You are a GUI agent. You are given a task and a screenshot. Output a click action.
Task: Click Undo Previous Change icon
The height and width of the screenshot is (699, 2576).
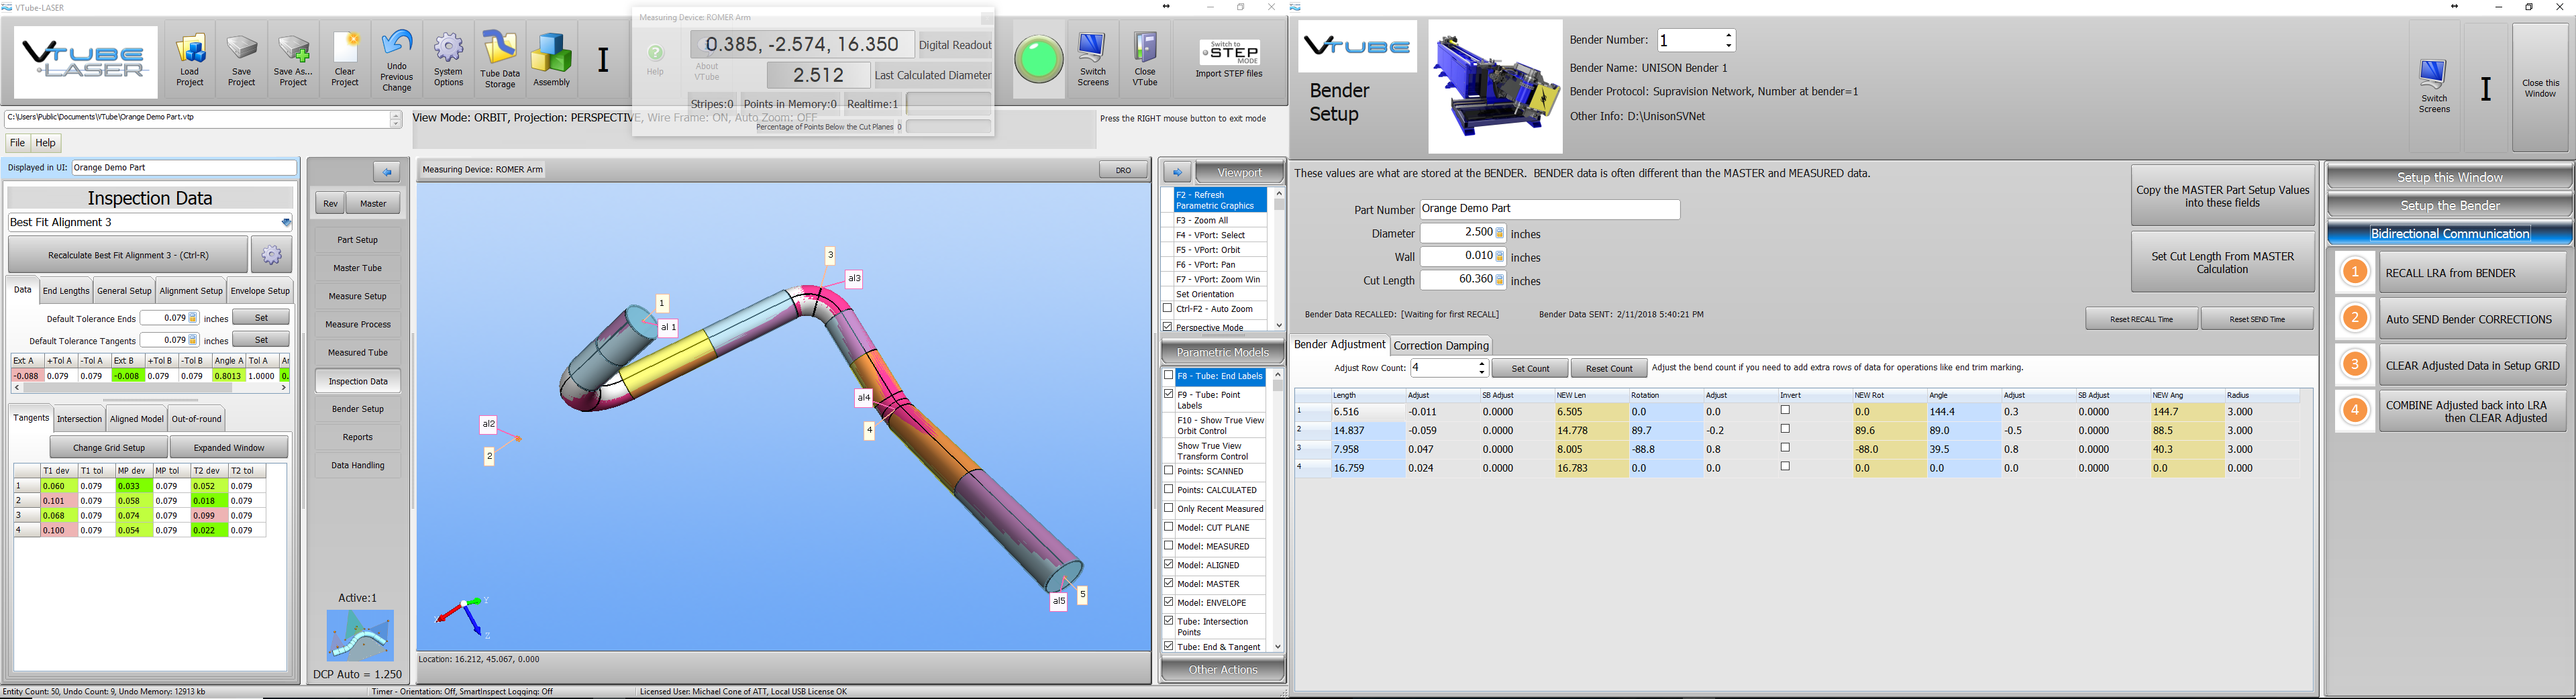397,59
